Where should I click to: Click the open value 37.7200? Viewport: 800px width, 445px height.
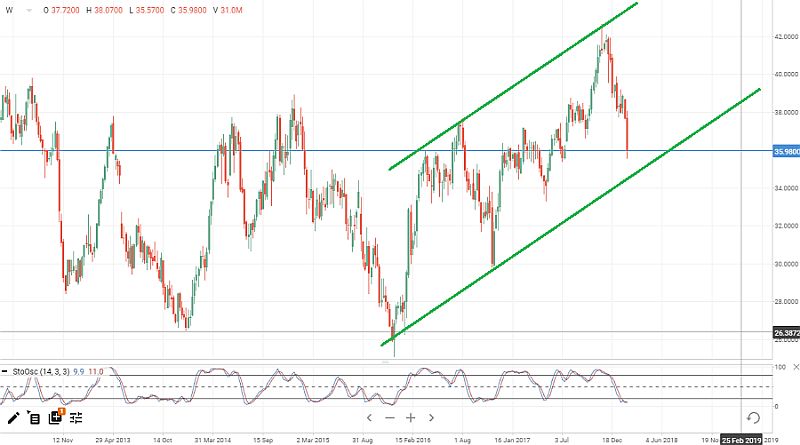point(65,10)
